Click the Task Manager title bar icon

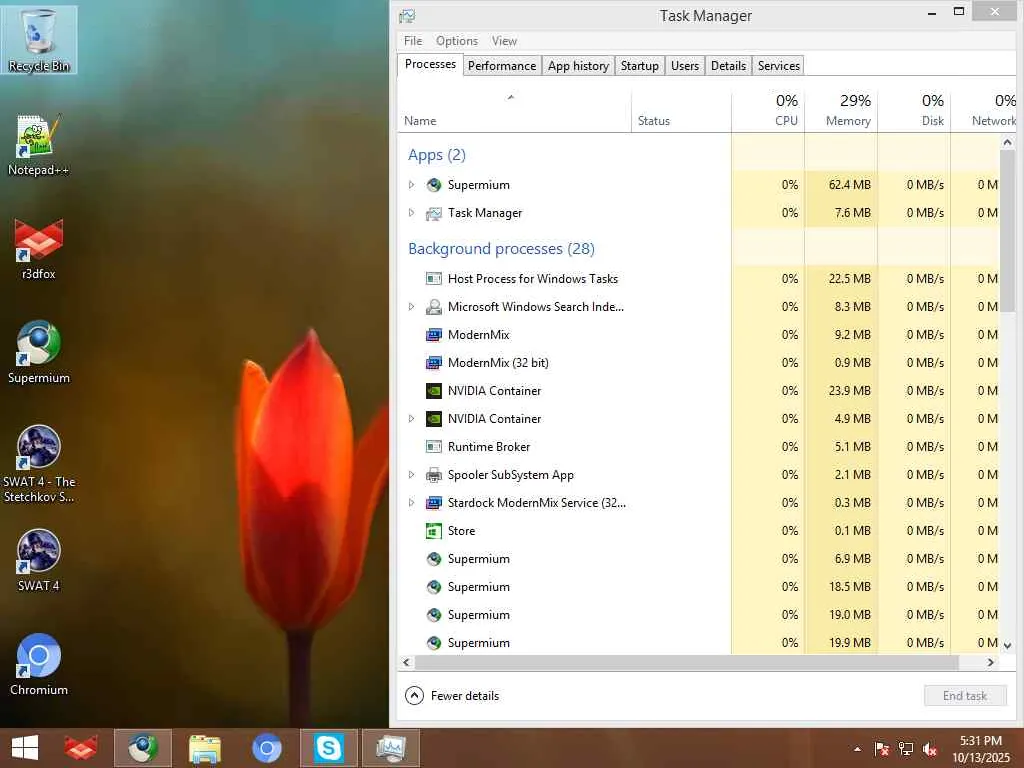pyautogui.click(x=408, y=16)
